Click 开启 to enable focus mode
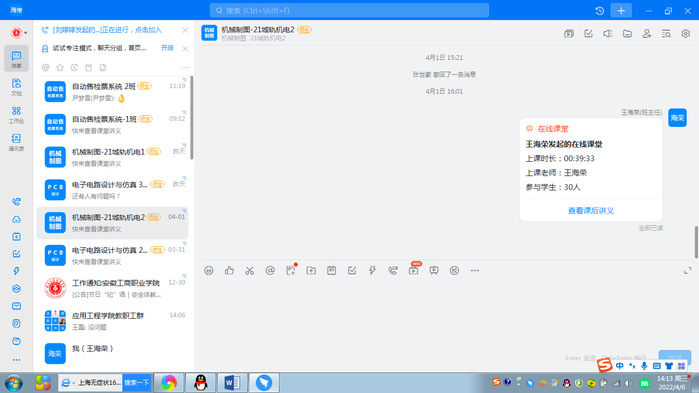 coord(167,48)
